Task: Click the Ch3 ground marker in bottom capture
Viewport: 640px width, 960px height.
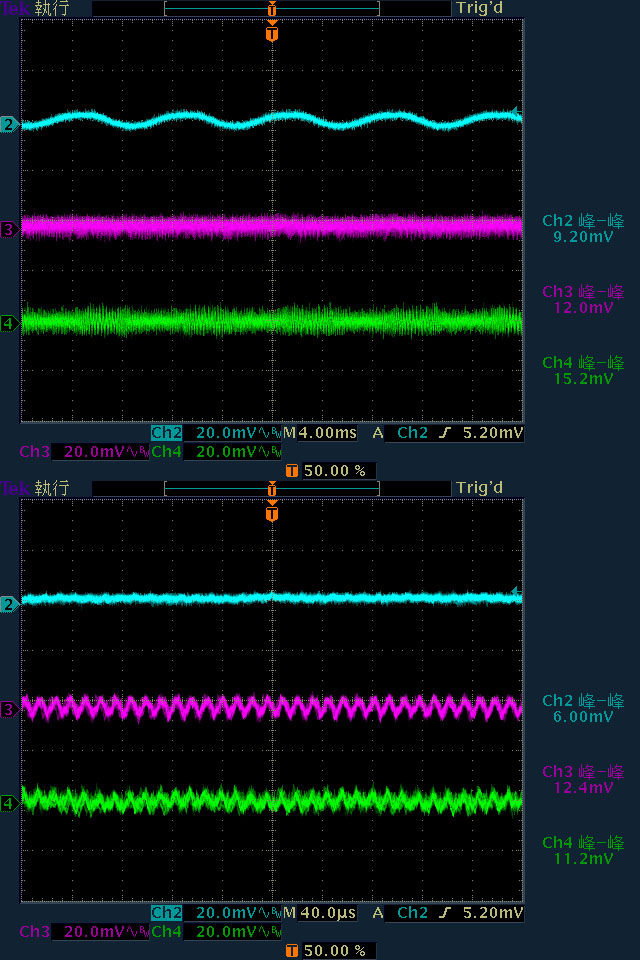Action: [x=9, y=710]
